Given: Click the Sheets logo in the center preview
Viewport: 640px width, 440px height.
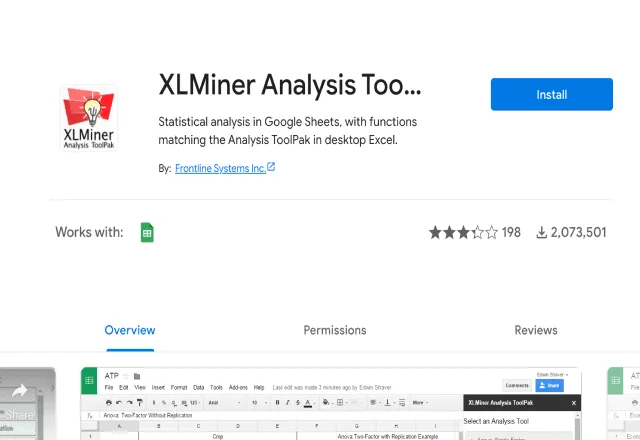Looking at the screenshot, I should (x=89, y=380).
